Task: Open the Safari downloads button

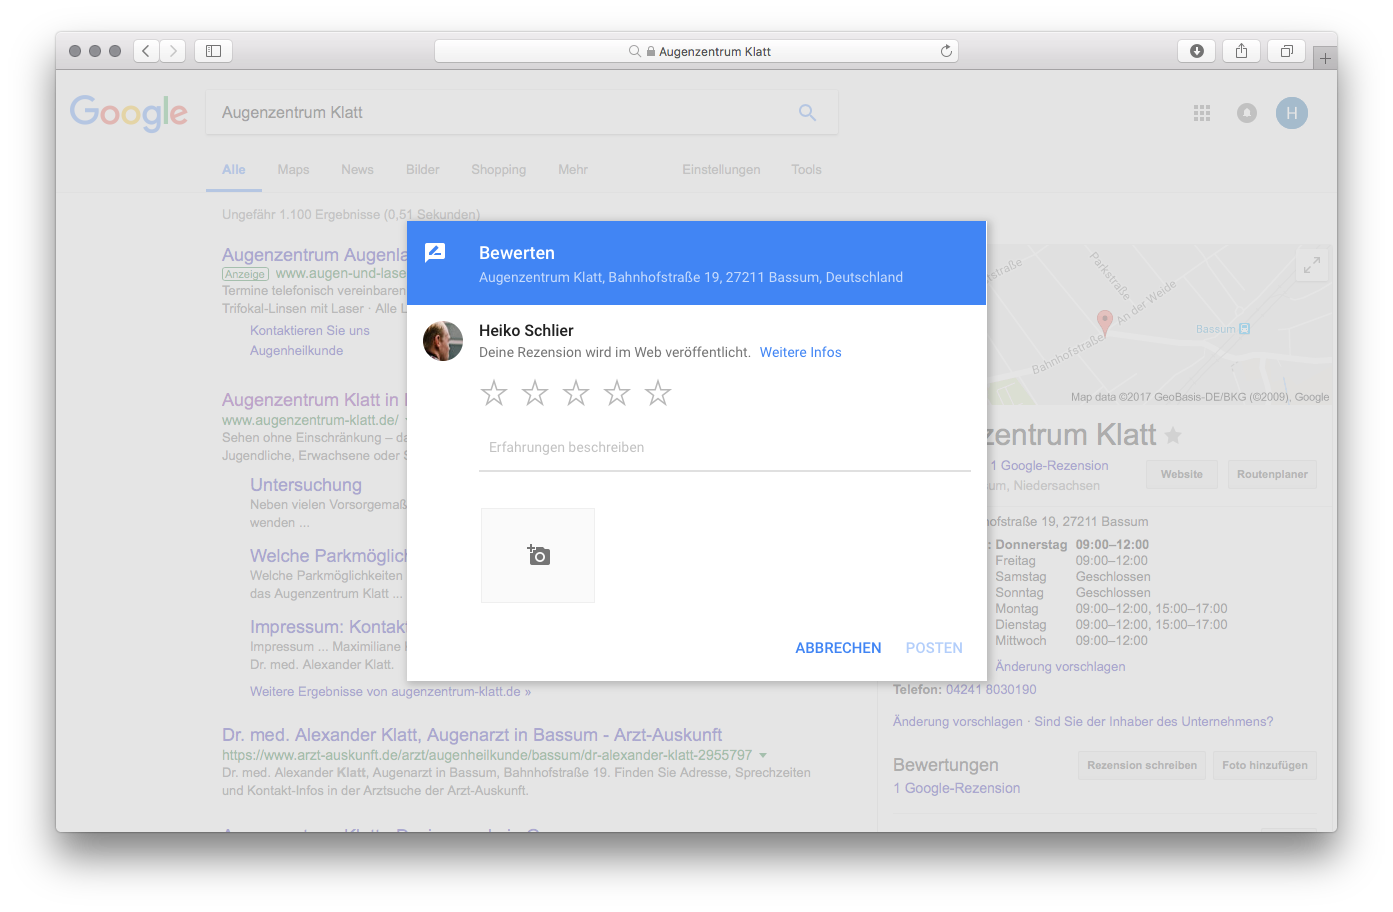Action: (1197, 51)
